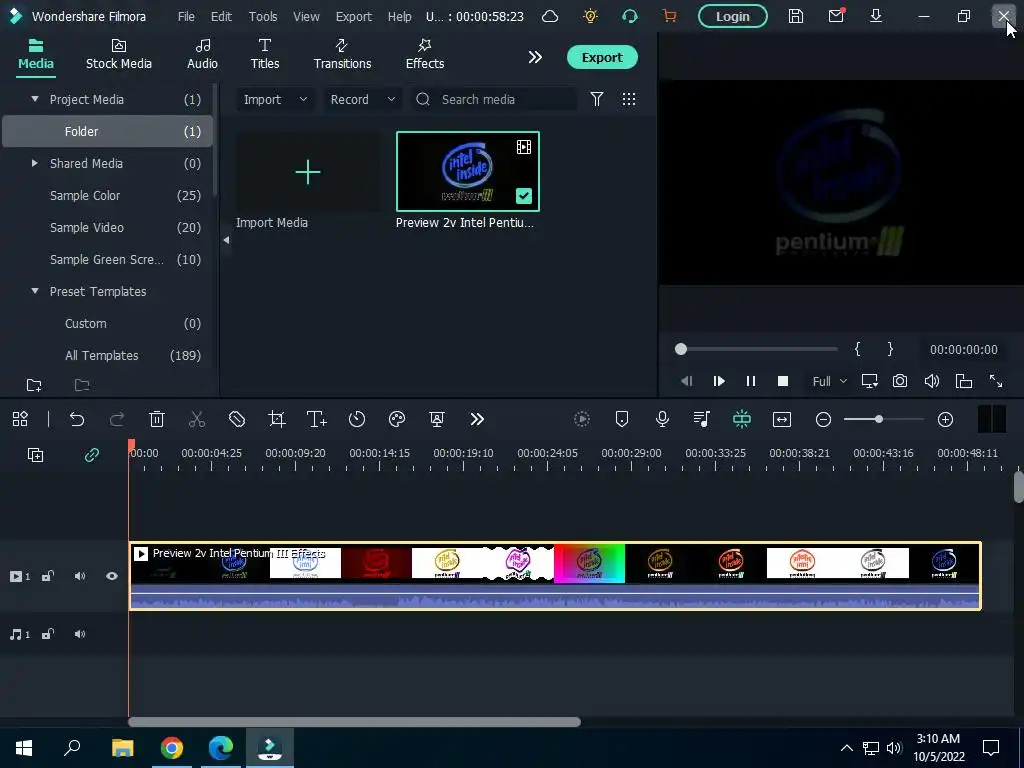Click the stop button in preview
Image resolution: width=1024 pixels, height=768 pixels.
click(x=782, y=381)
